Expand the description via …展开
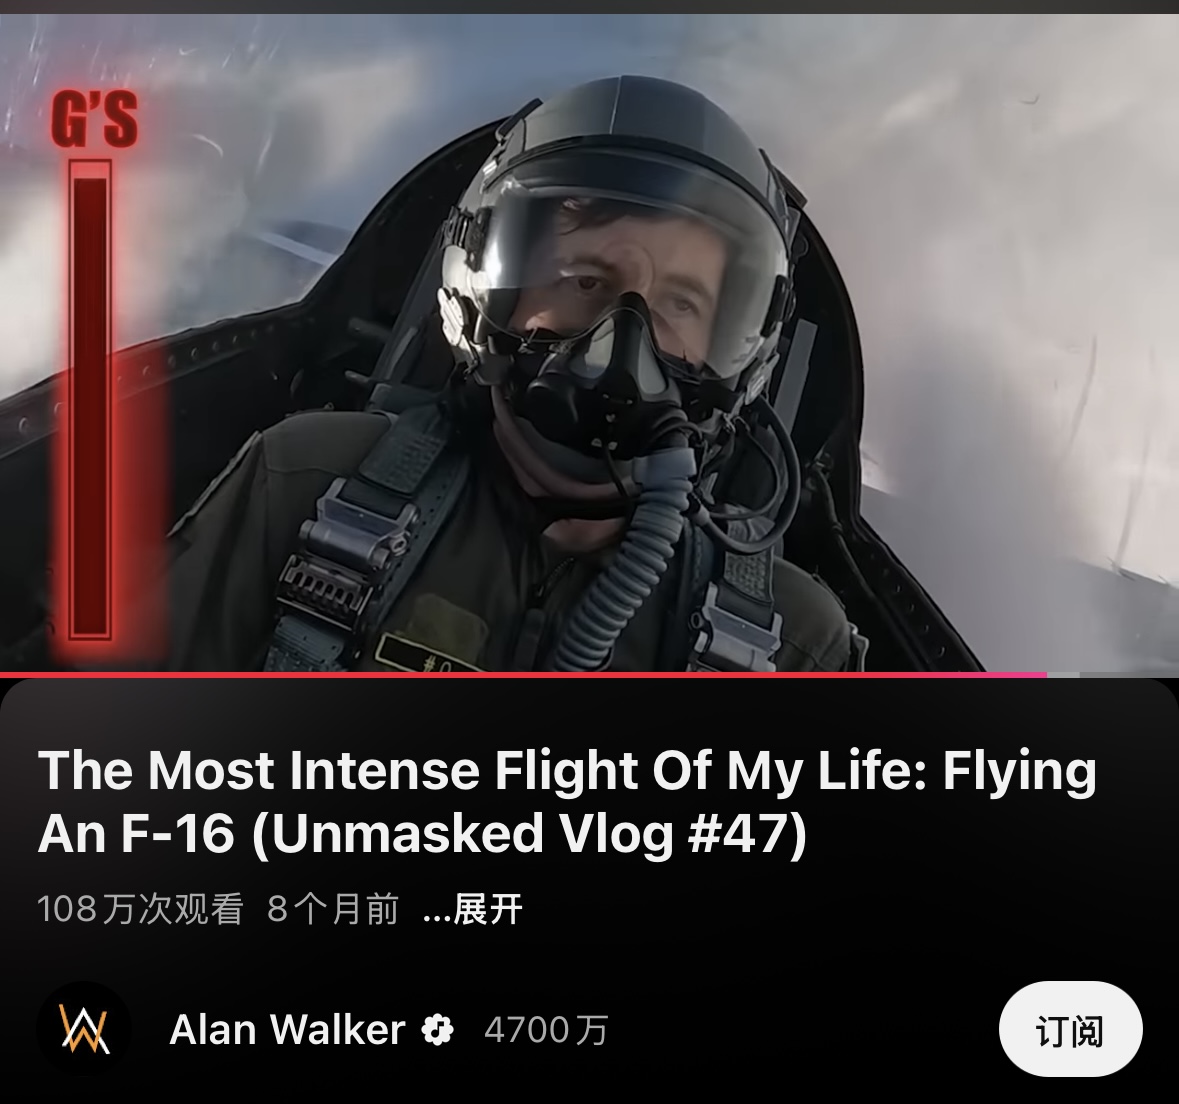This screenshot has height=1104, width=1179. click(x=473, y=909)
